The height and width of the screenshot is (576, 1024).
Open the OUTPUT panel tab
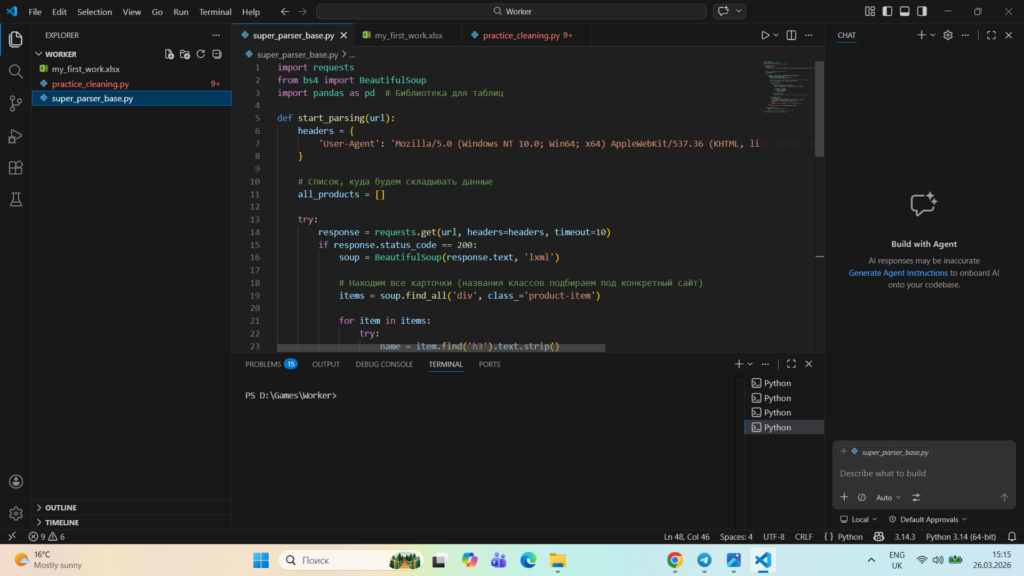coord(325,364)
